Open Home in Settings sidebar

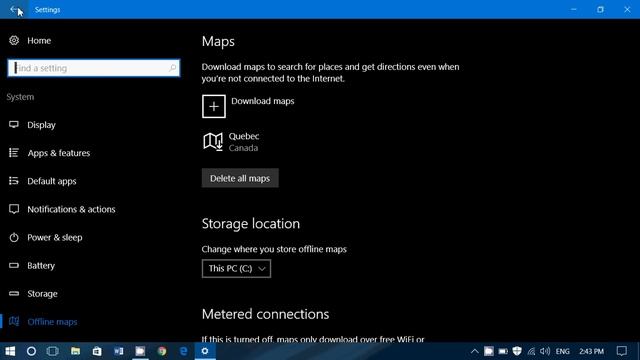(x=39, y=40)
